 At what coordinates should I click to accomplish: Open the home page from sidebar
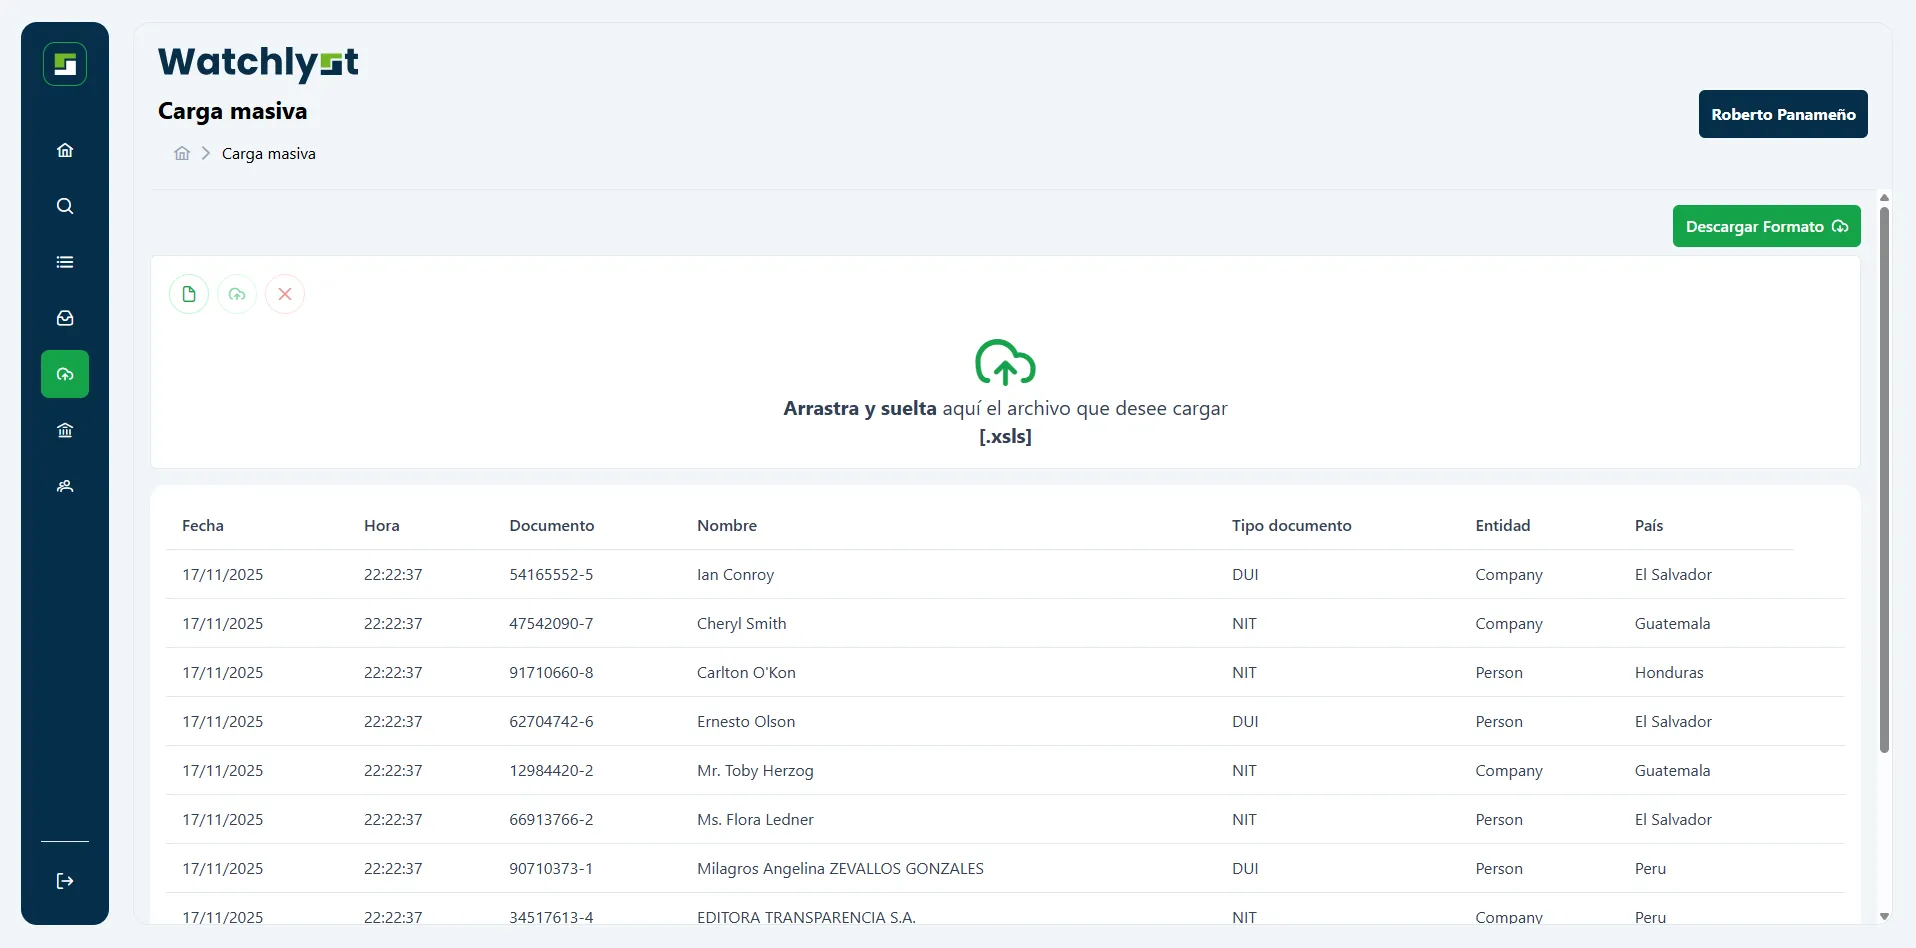coord(65,150)
